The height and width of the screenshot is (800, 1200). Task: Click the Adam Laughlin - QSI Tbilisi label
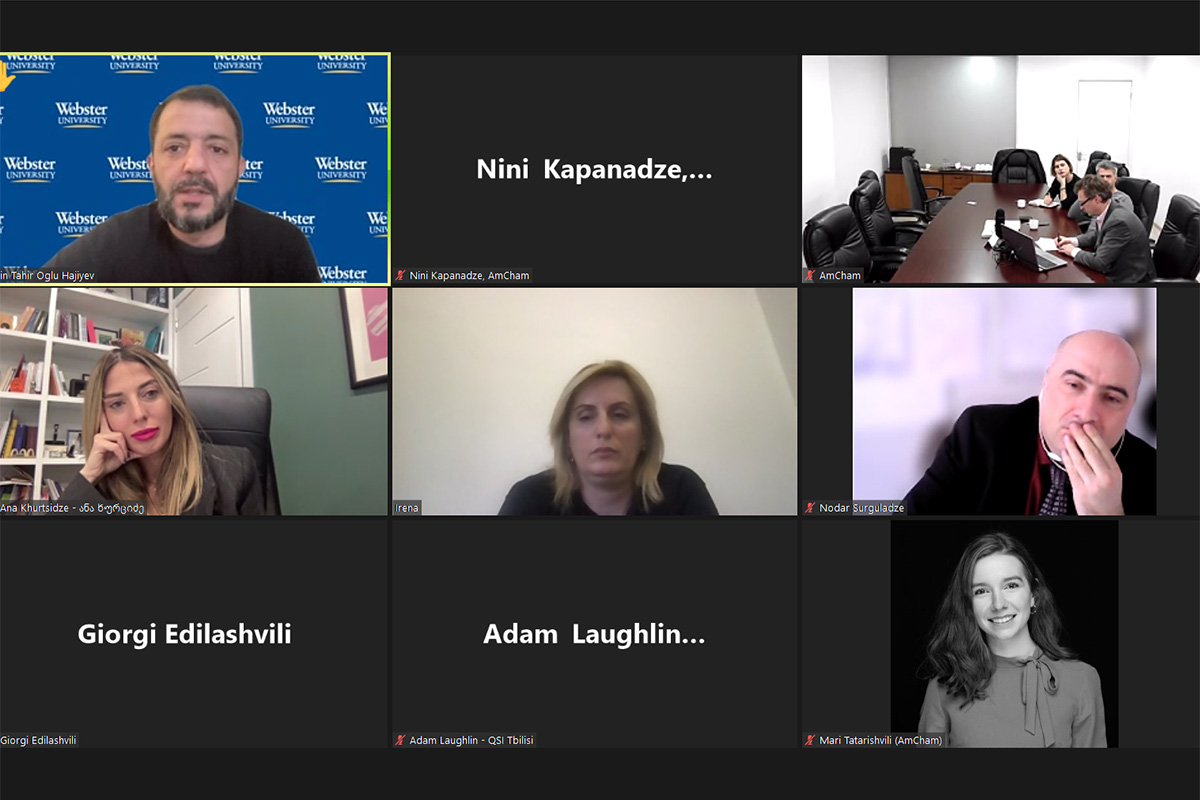tap(472, 740)
